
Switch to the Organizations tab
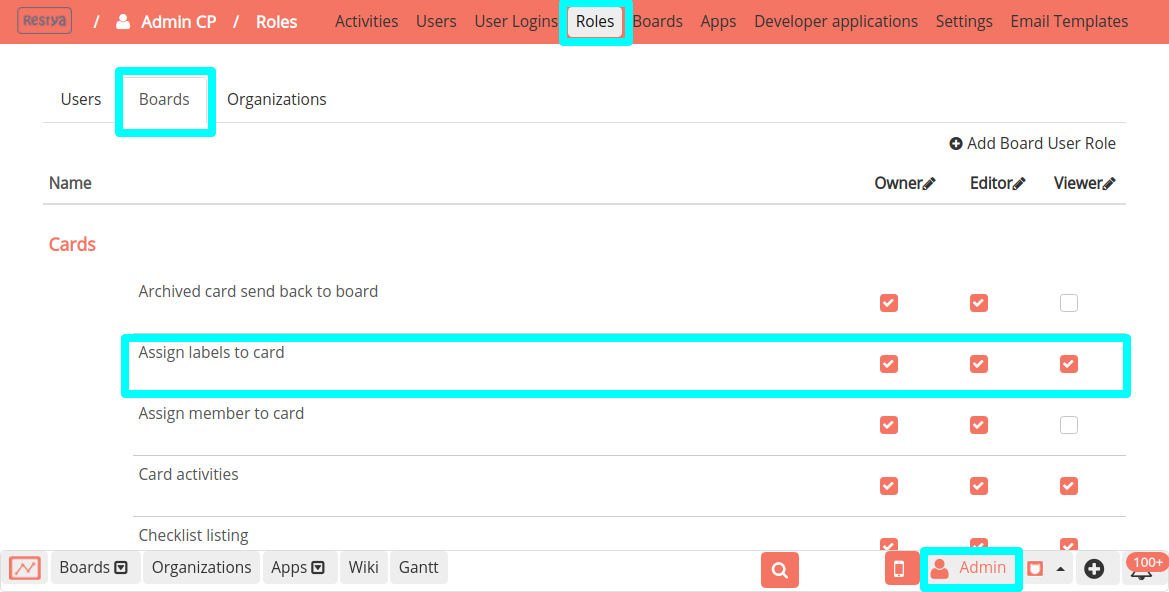[x=277, y=99]
